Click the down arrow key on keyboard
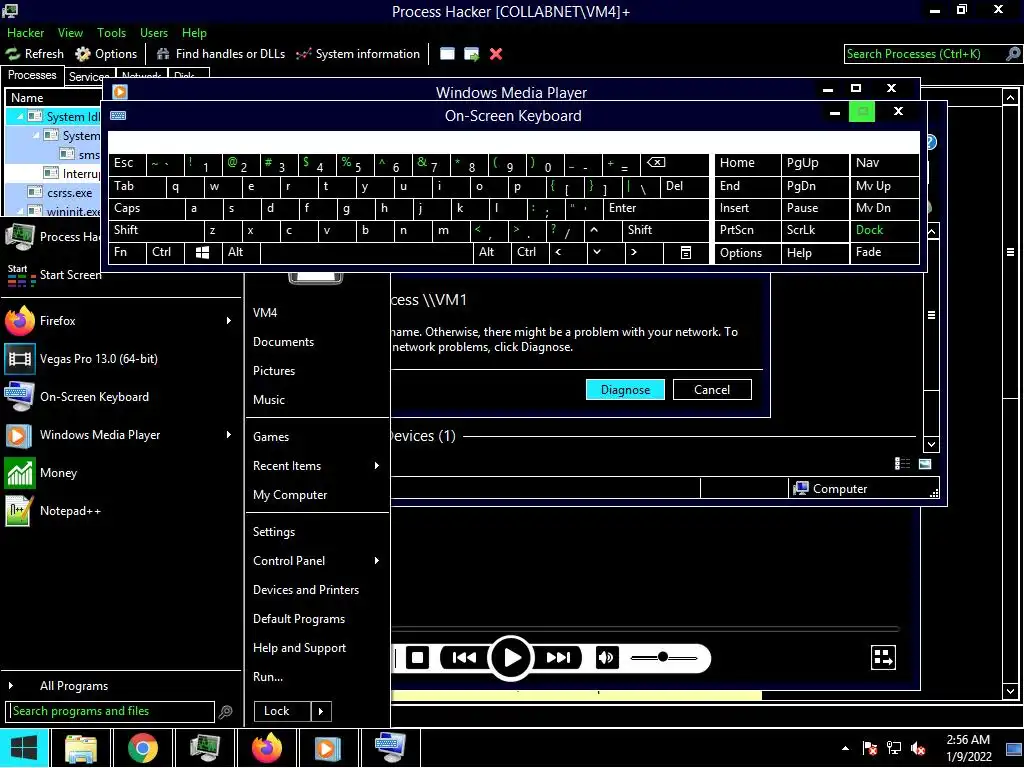1024x768 pixels. [x=605, y=252]
